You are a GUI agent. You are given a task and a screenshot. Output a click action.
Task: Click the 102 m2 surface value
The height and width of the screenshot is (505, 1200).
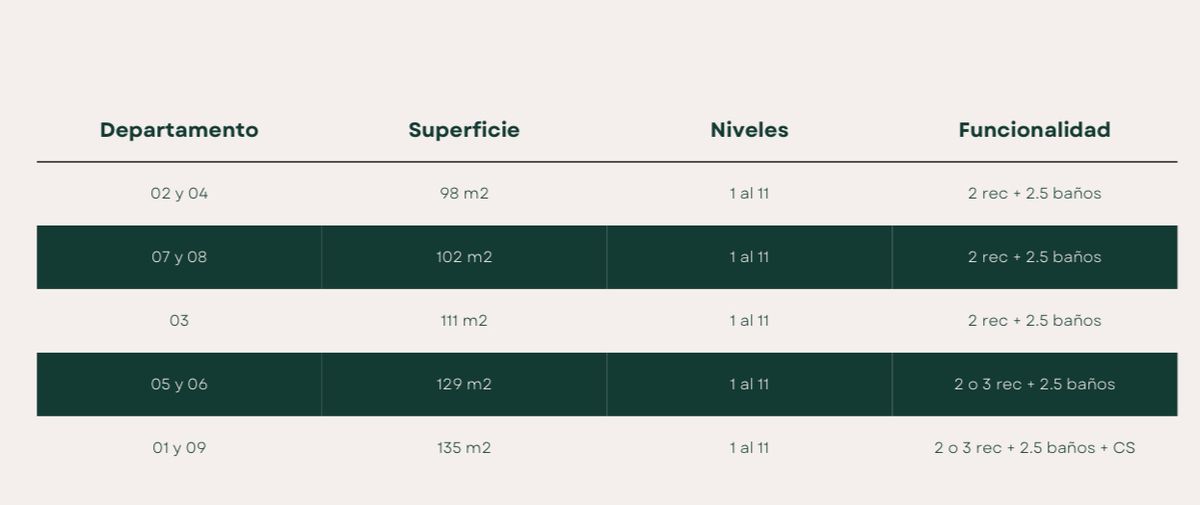point(464,257)
